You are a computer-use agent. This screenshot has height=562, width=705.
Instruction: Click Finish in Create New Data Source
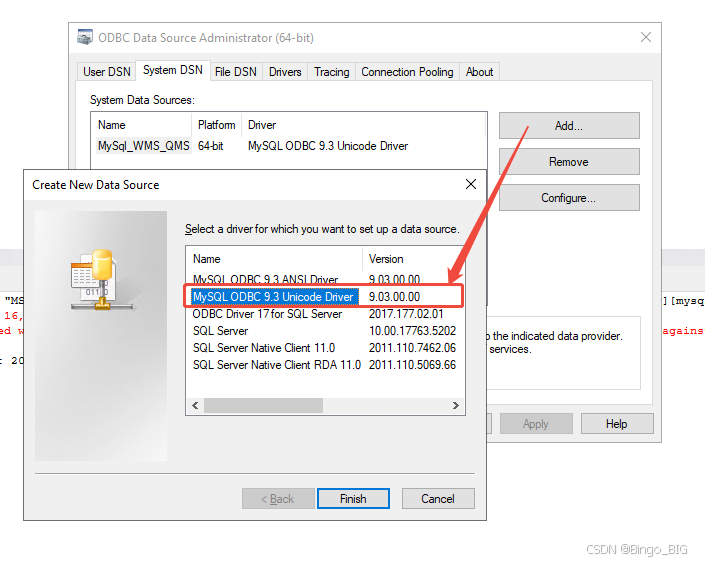pyautogui.click(x=353, y=499)
